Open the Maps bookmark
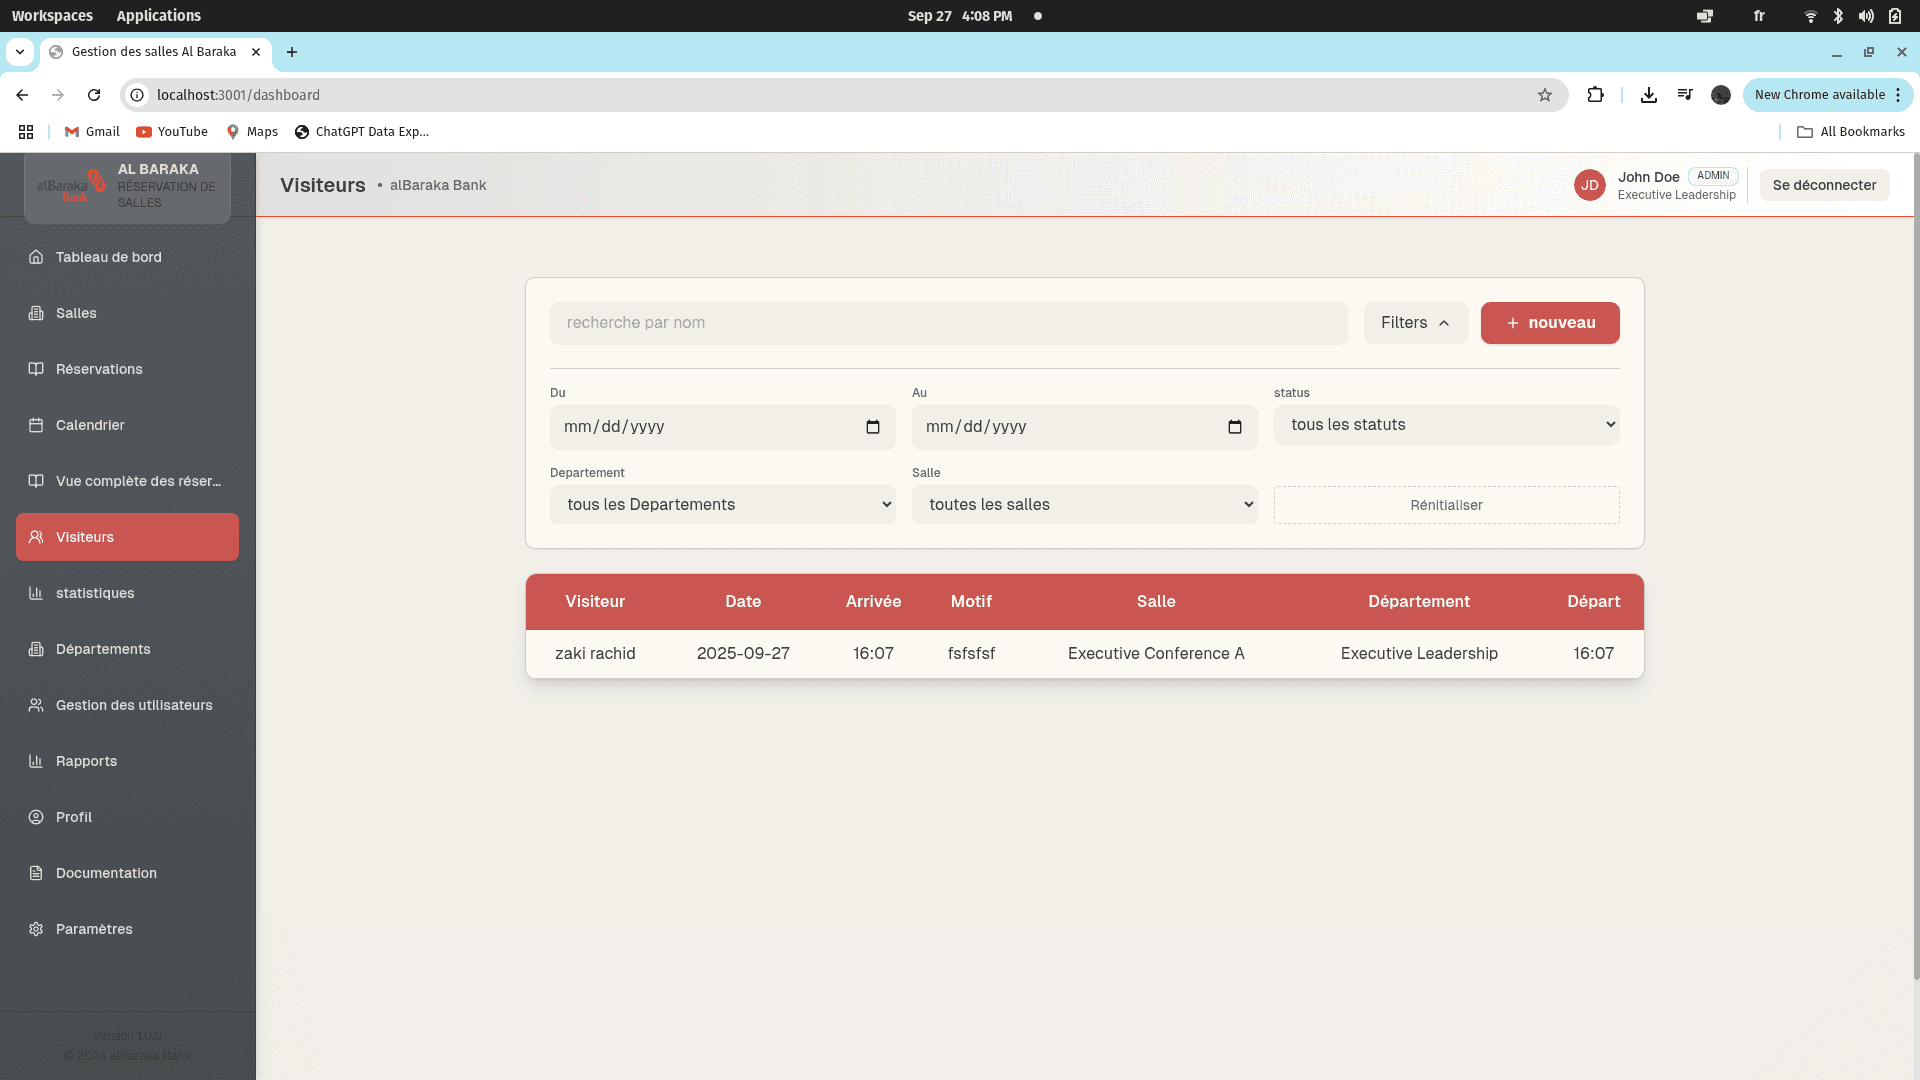The image size is (1920, 1080). click(x=252, y=132)
